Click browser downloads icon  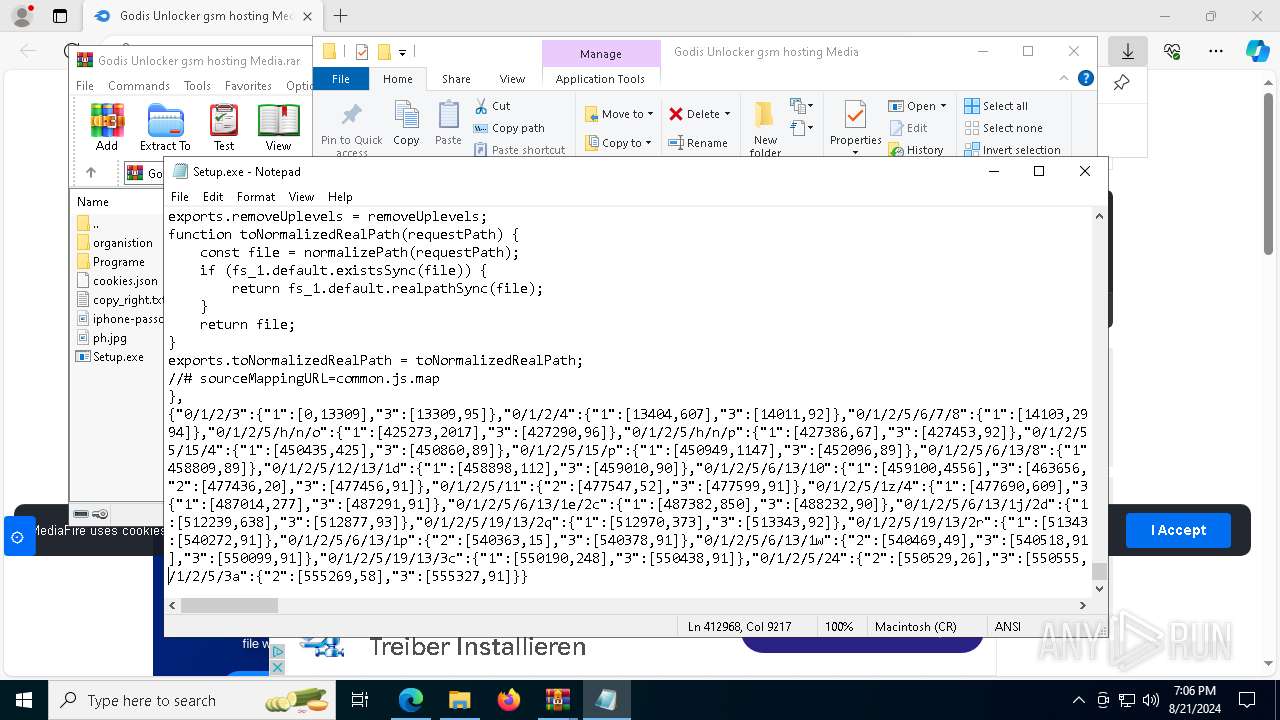1128,51
